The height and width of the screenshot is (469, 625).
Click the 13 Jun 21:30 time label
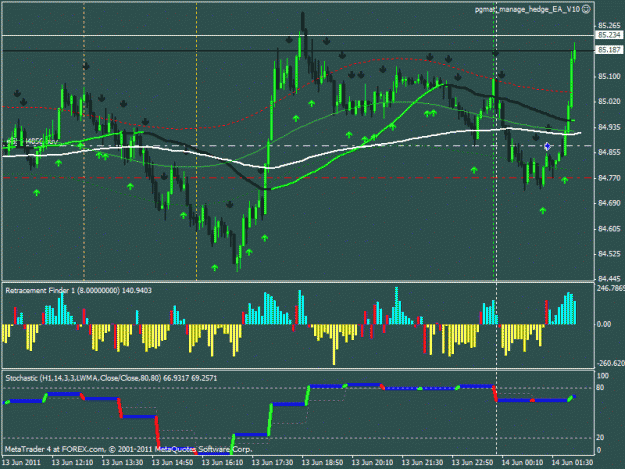[422, 463]
